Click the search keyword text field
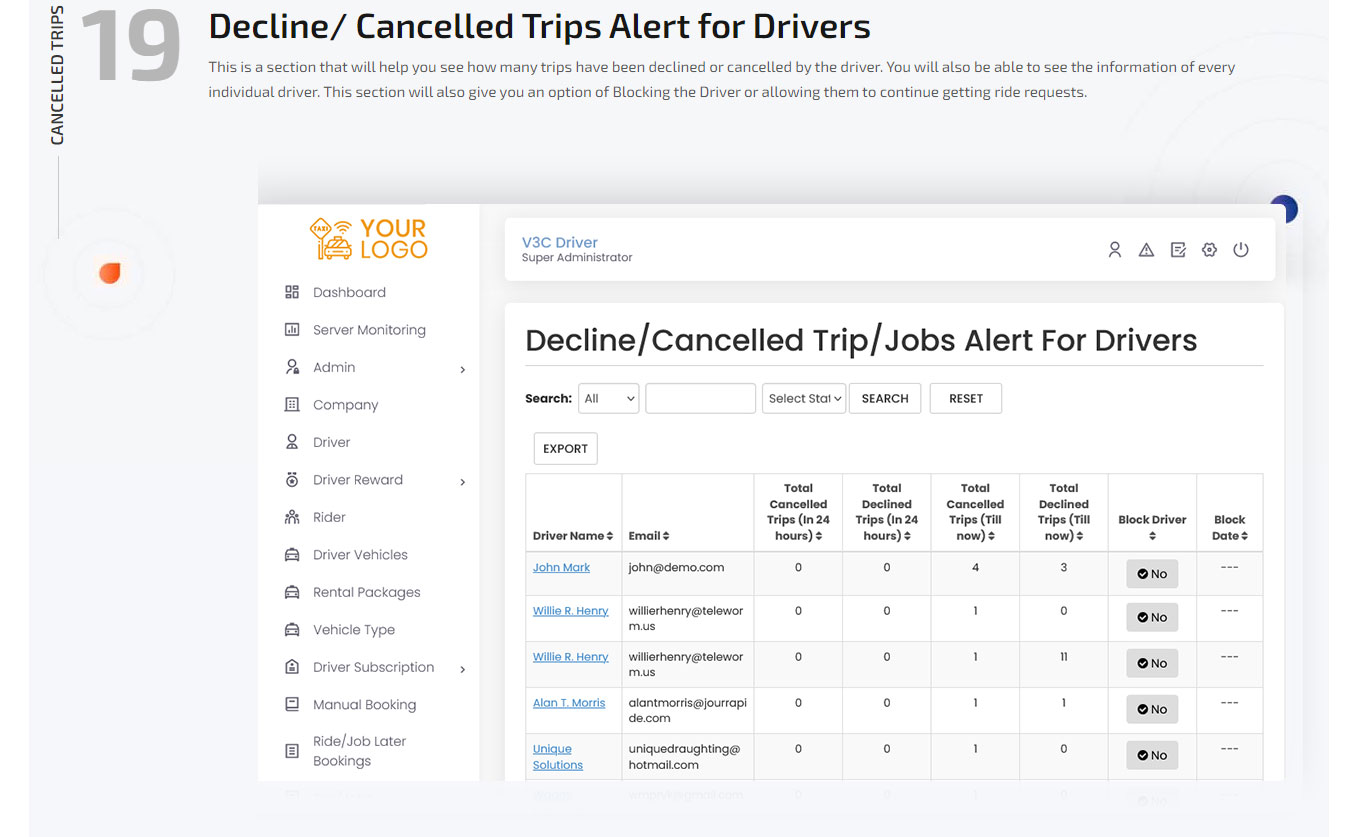 [x=700, y=398]
